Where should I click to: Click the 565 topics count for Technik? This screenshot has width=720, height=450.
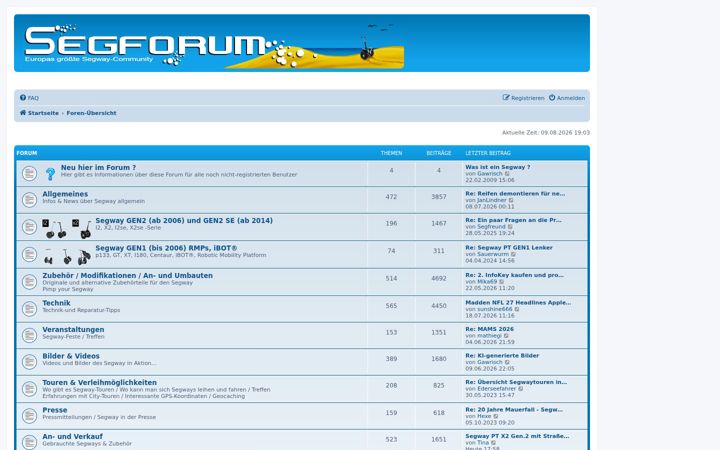pos(391,306)
